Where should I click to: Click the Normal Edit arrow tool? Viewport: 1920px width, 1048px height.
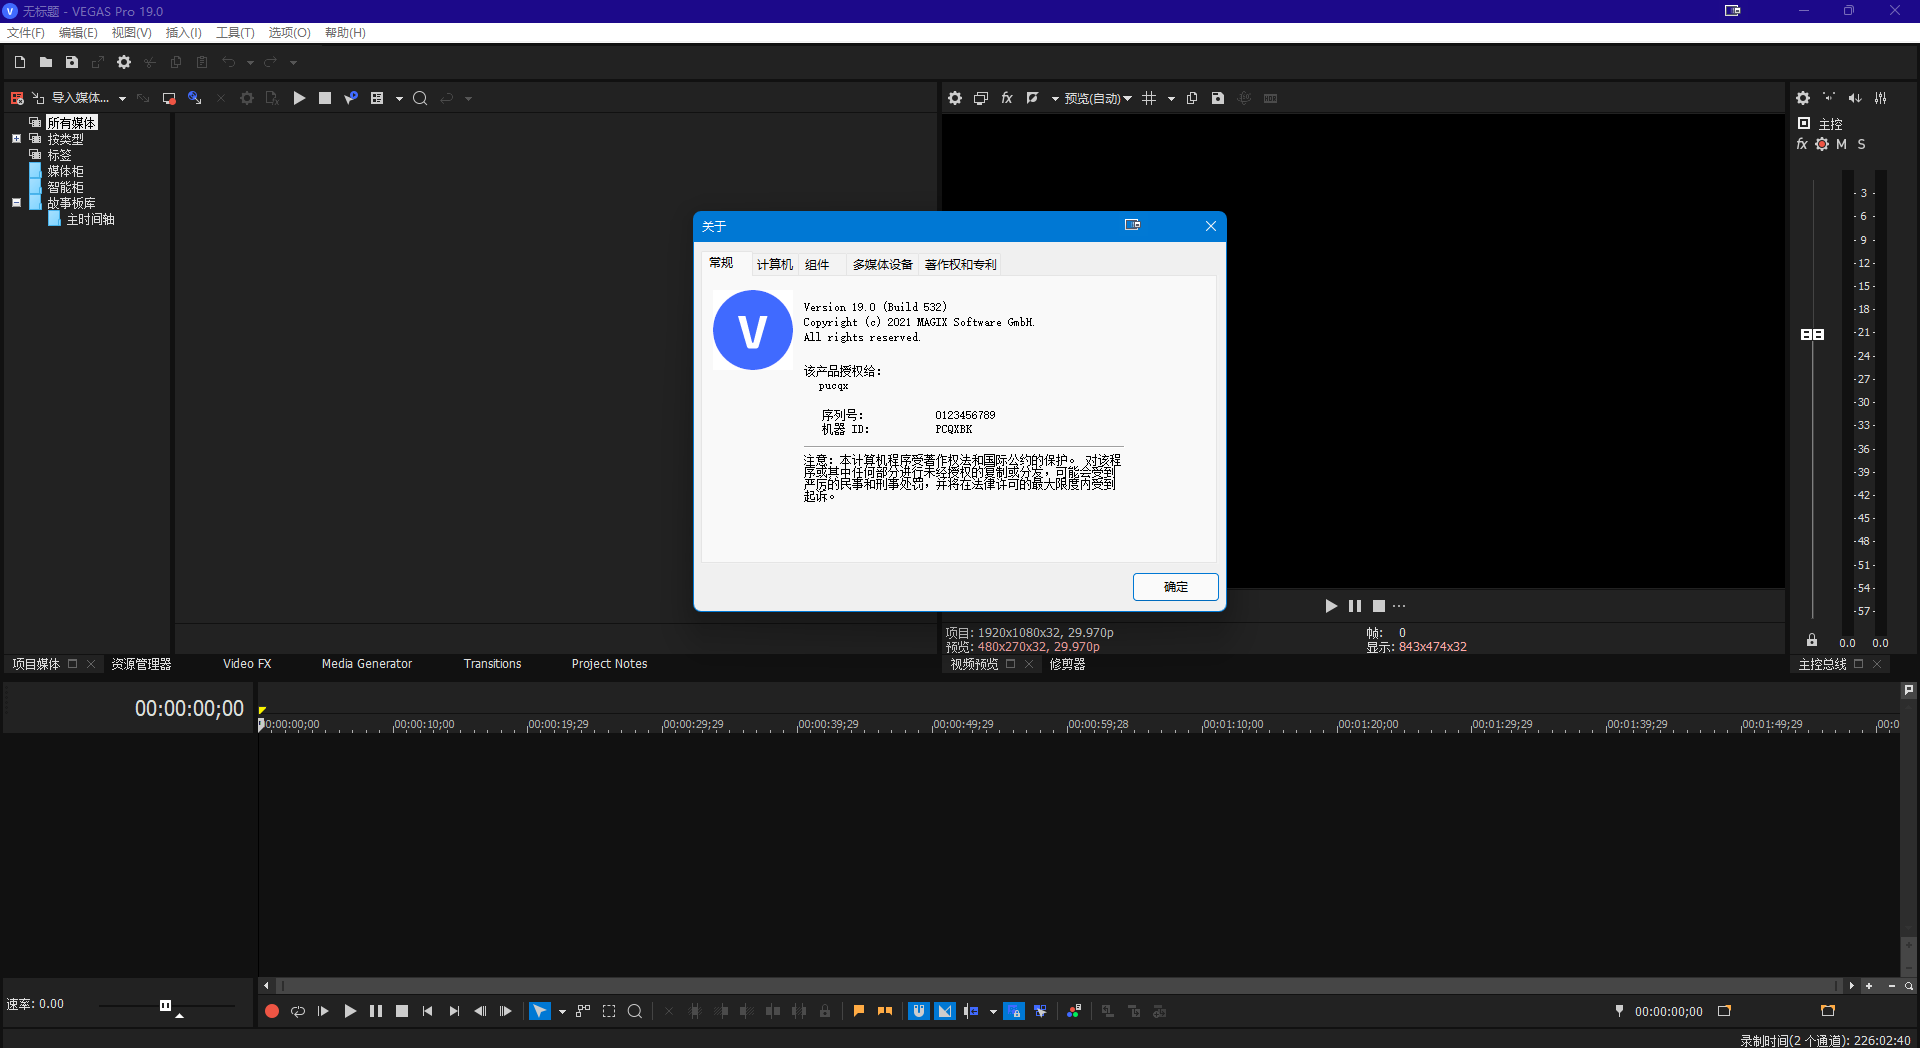click(x=540, y=1011)
